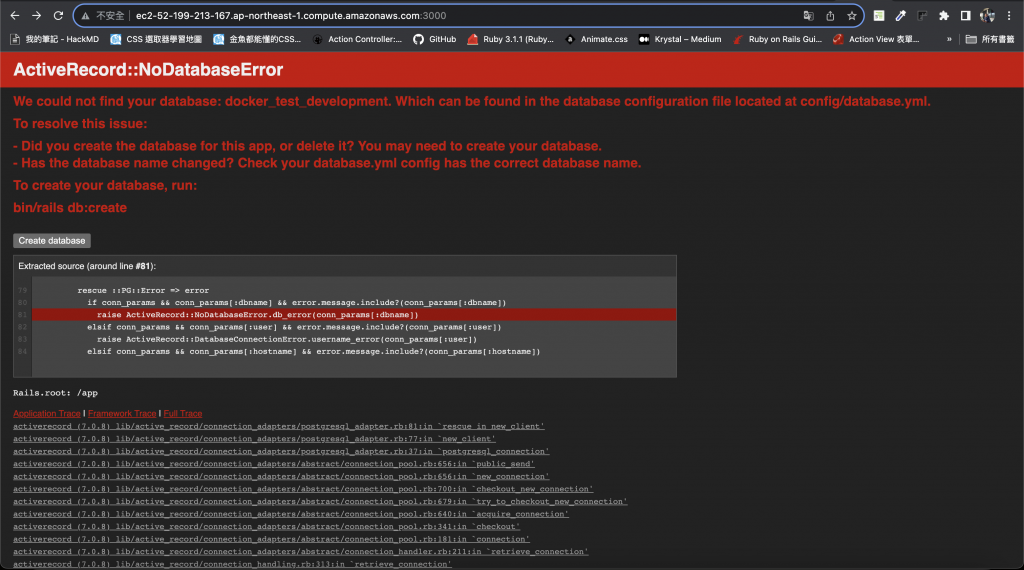Click 'Extracted source (around line #81)' label

87,266
